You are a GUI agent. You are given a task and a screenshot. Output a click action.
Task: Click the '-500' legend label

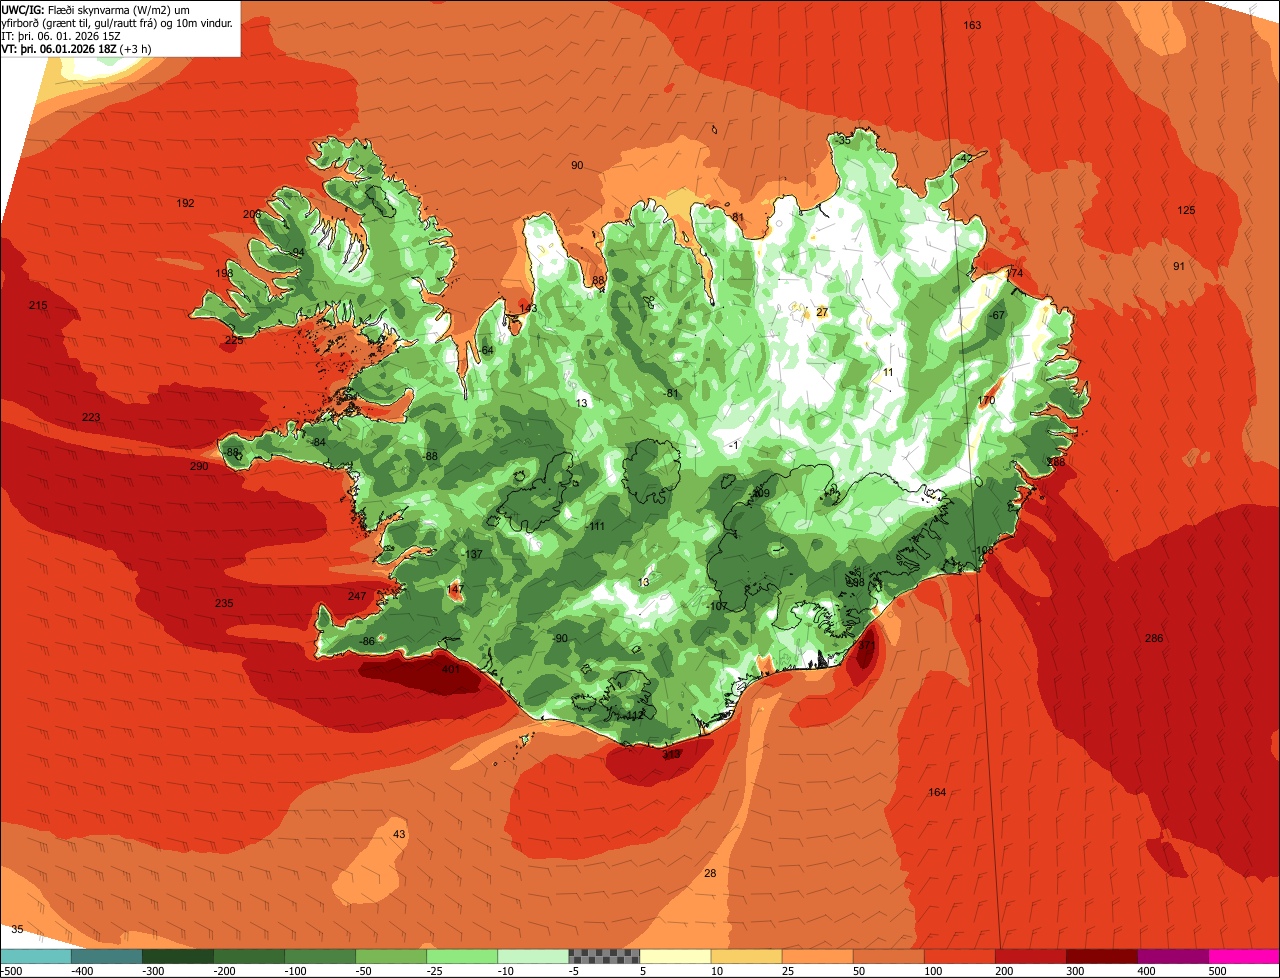click(11, 971)
